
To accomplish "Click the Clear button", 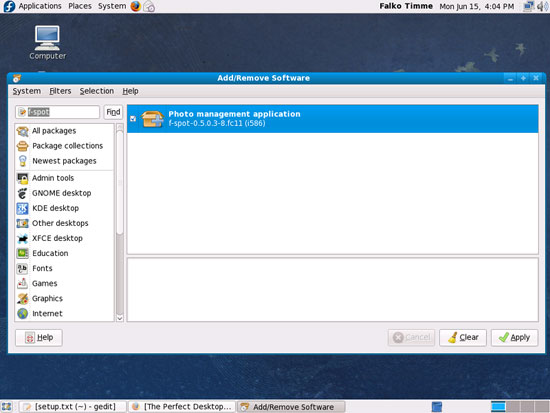I will click(463, 338).
